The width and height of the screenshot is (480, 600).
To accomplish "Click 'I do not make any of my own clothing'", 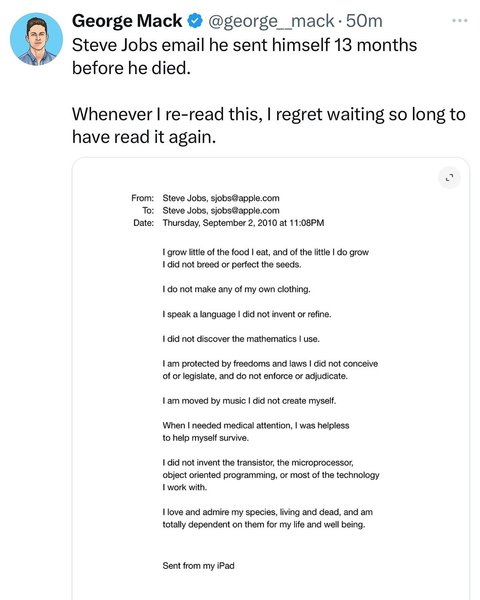I will pos(236,289).
